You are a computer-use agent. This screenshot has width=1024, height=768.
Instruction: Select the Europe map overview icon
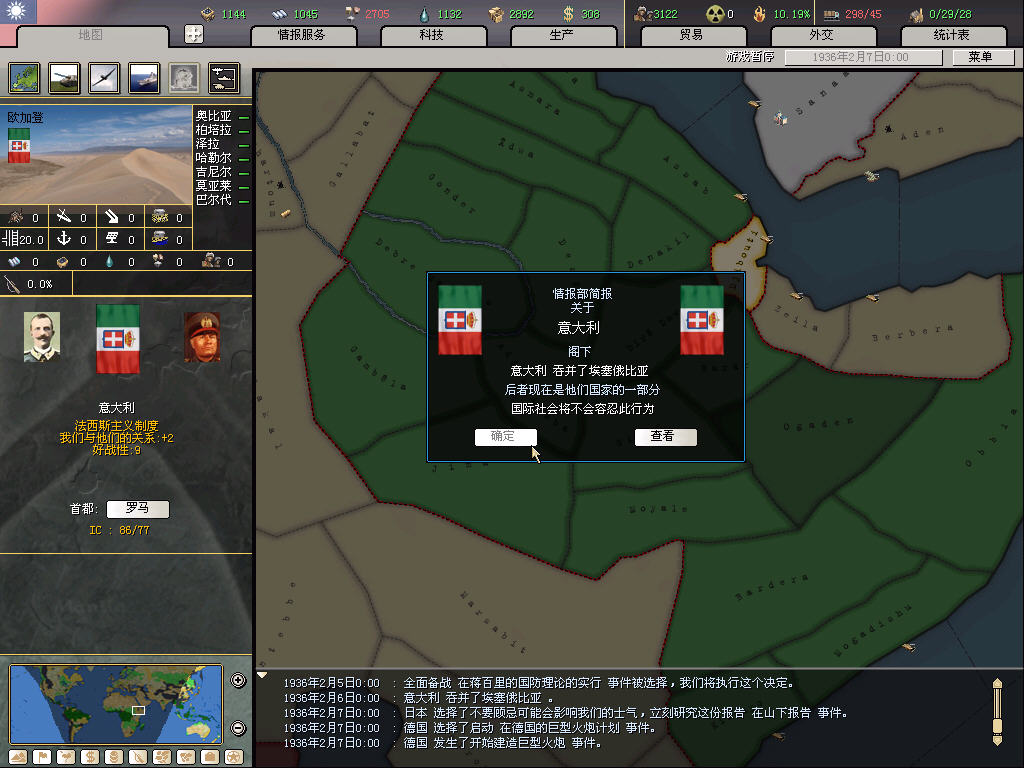pos(25,78)
